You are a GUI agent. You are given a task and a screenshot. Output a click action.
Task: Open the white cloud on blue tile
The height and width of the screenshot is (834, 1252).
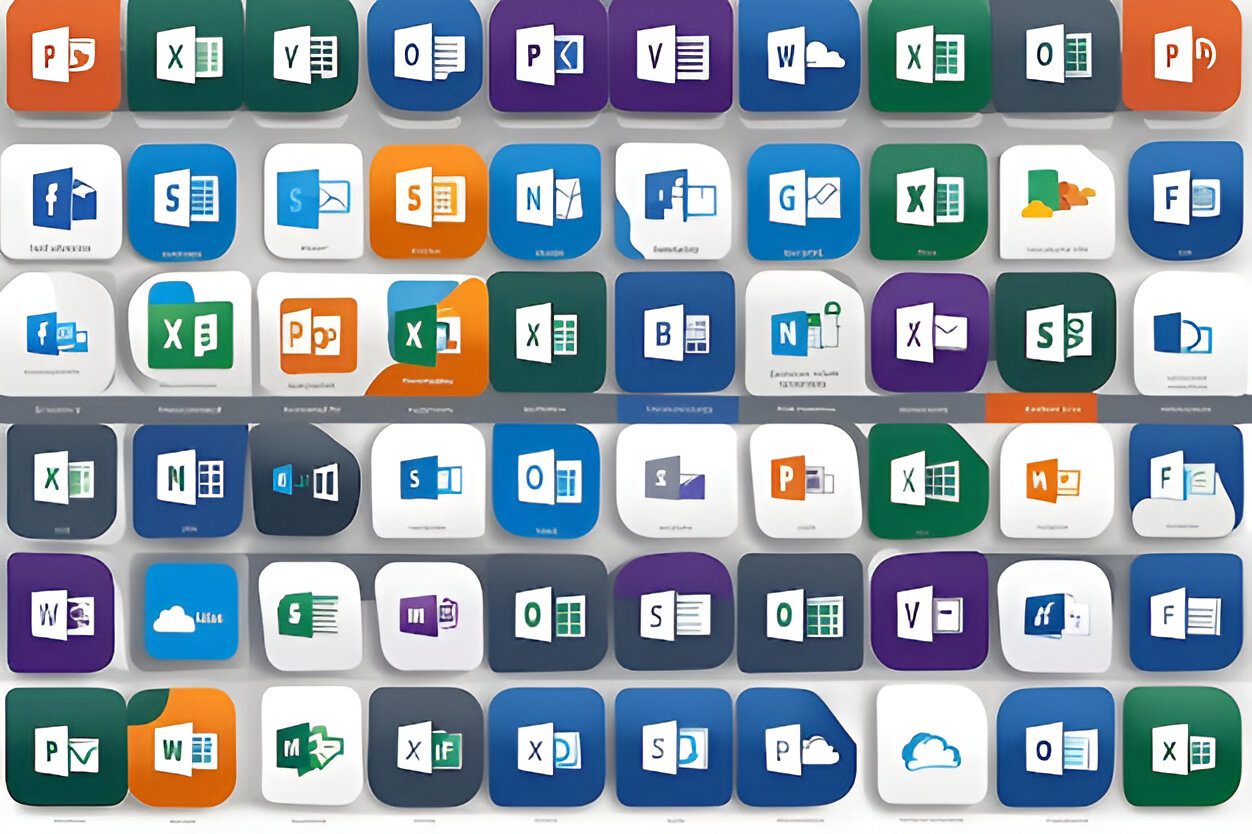191,612
